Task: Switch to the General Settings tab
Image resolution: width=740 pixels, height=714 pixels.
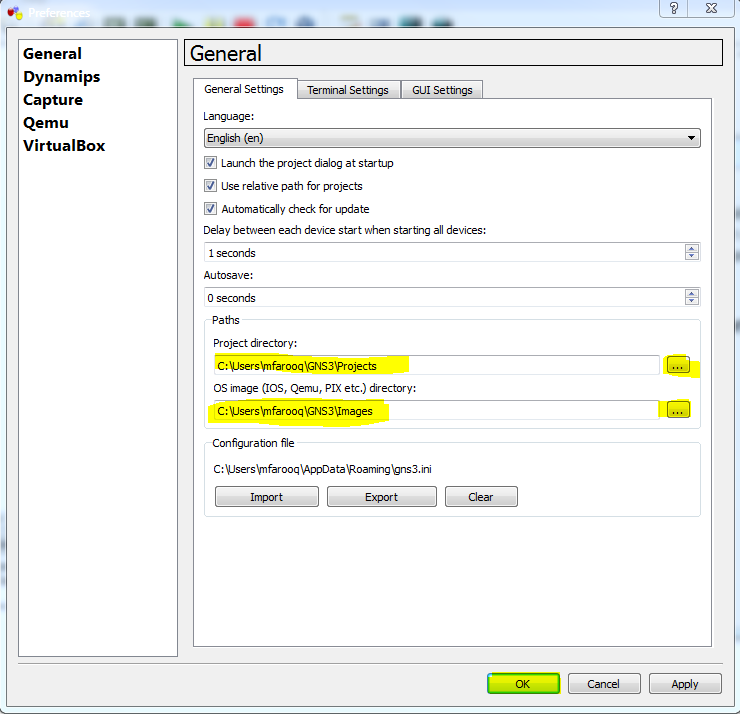Action: [244, 89]
